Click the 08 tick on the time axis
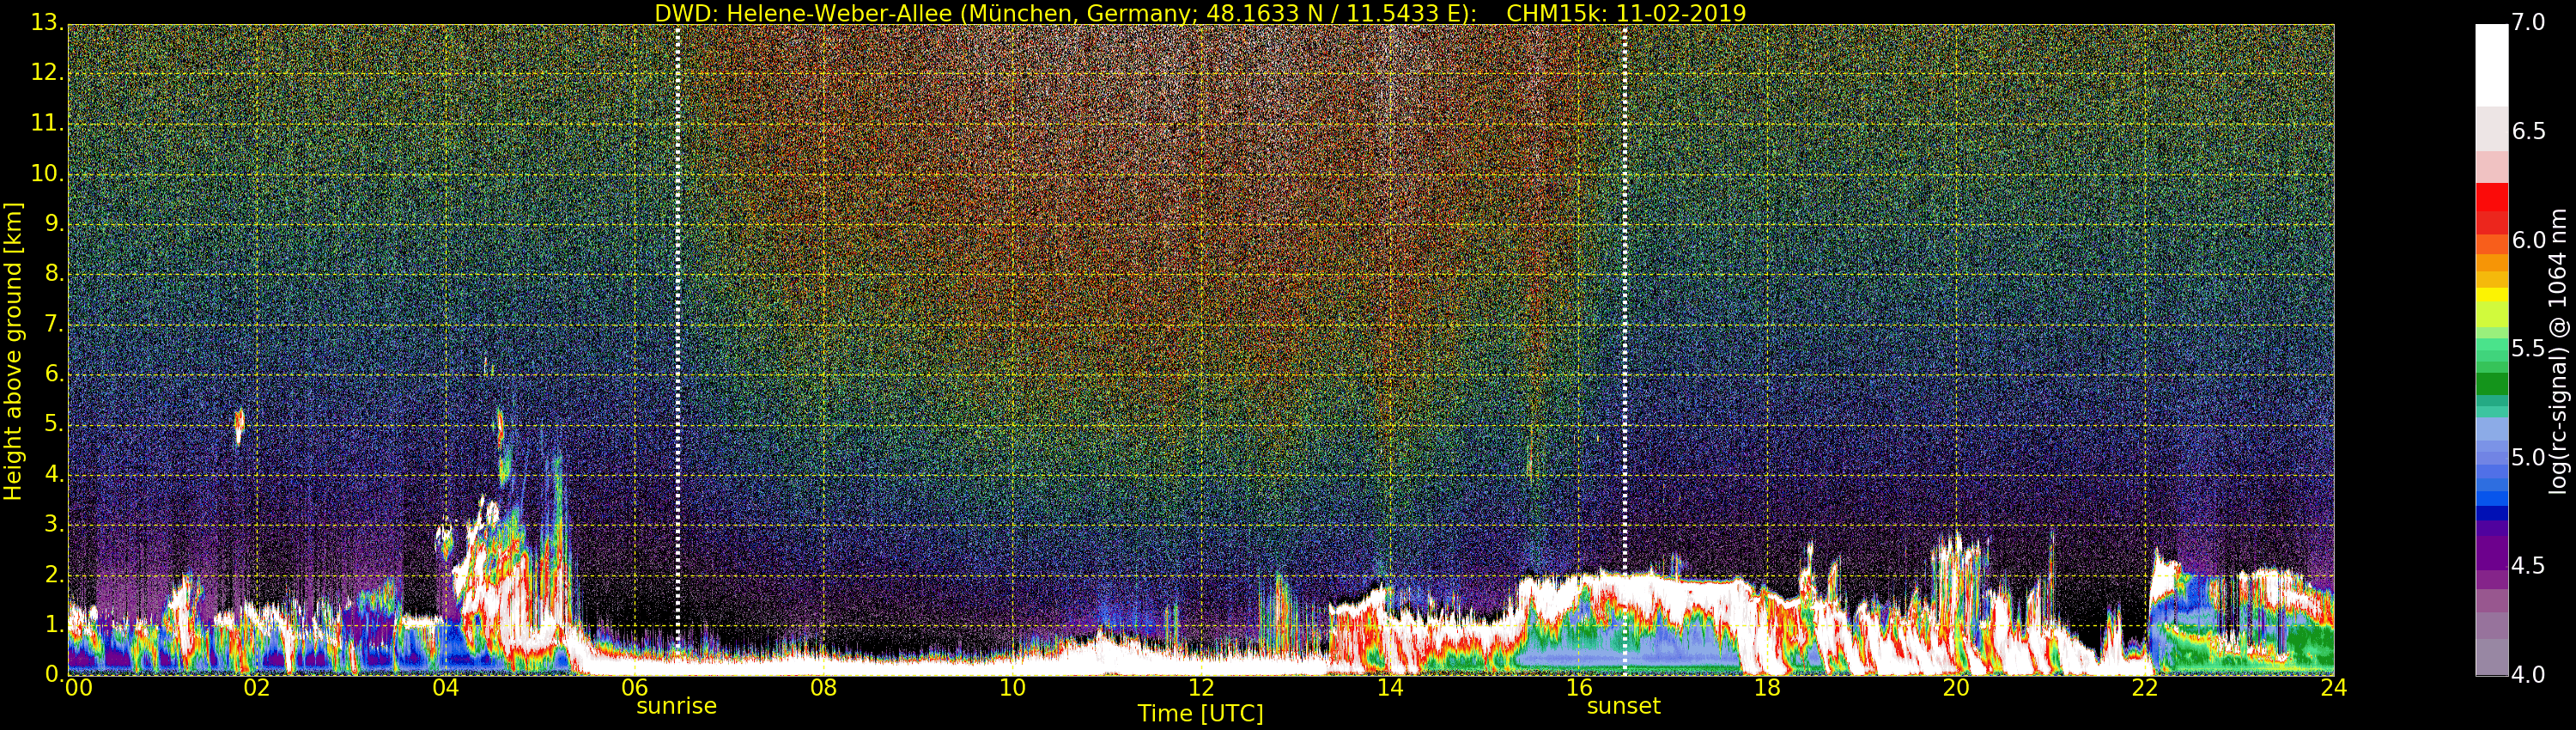 [x=823, y=688]
